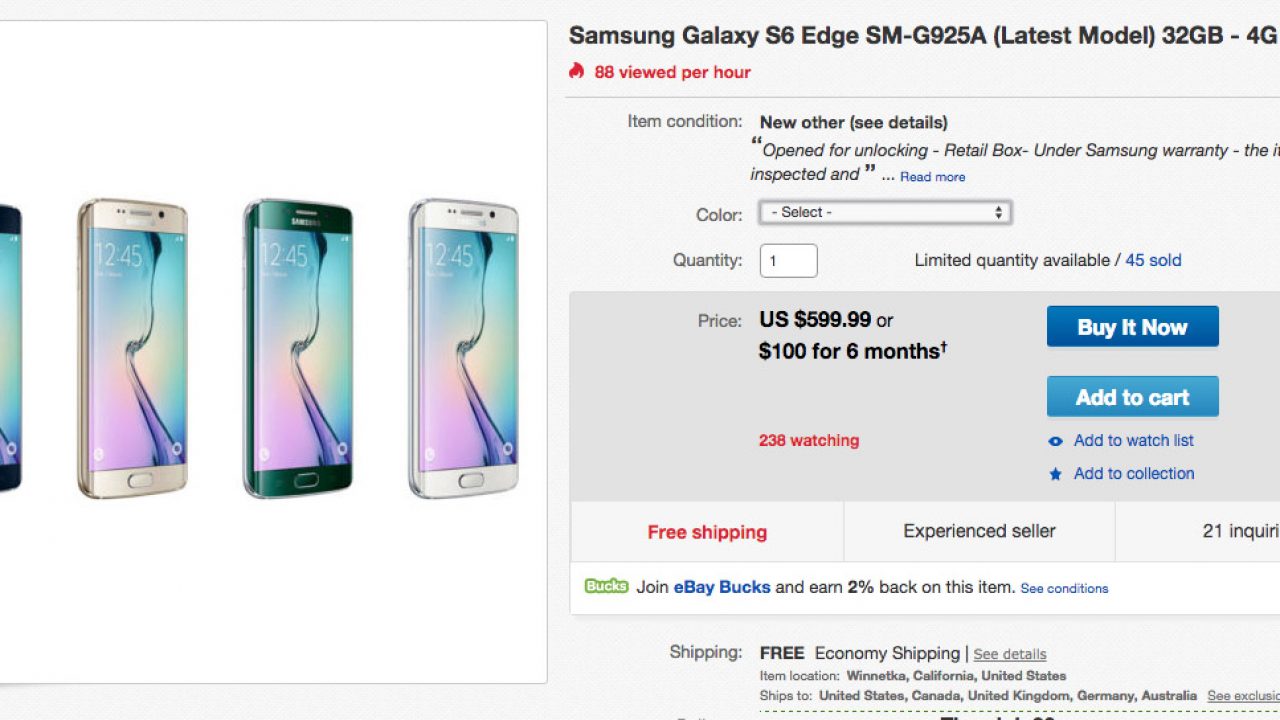Viewport: 1280px width, 720px height.
Task: Click the Quantity input field
Action: 788,260
